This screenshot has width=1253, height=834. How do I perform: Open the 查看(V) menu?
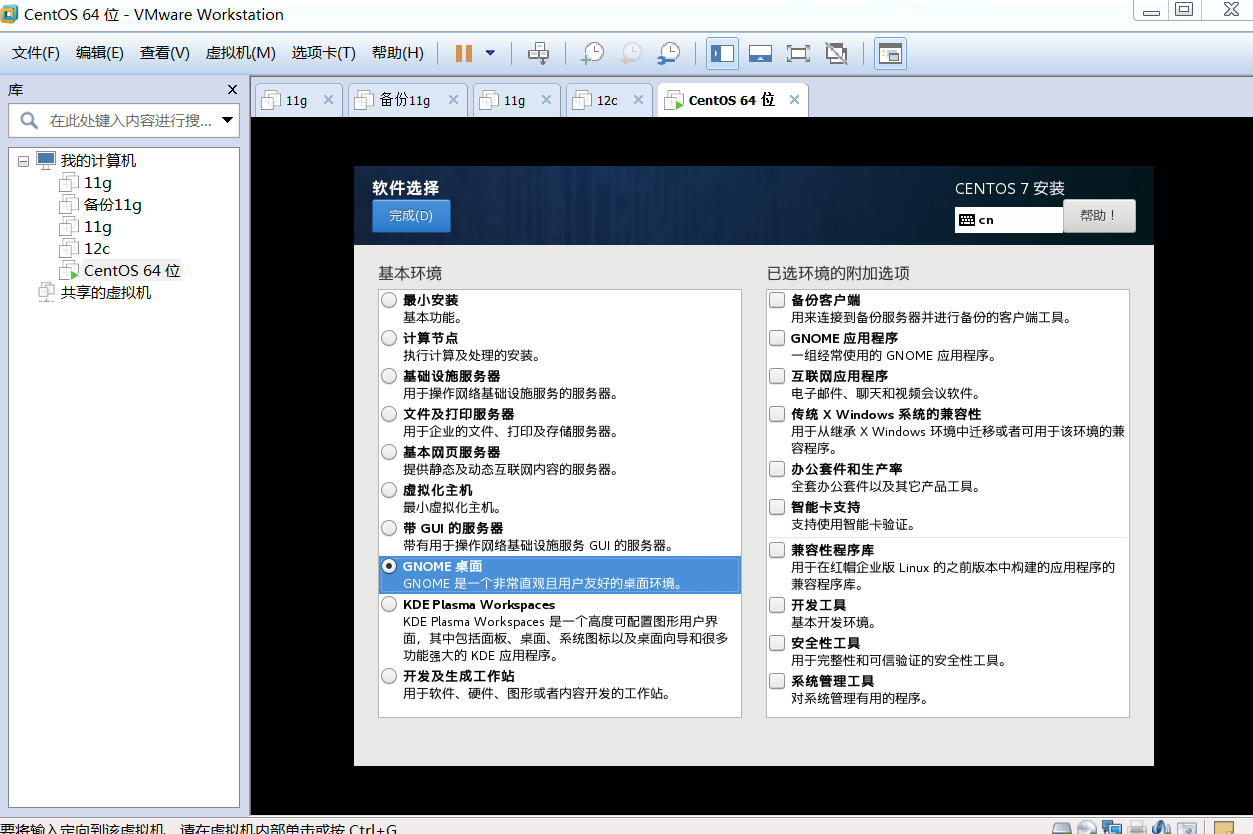pyautogui.click(x=165, y=53)
